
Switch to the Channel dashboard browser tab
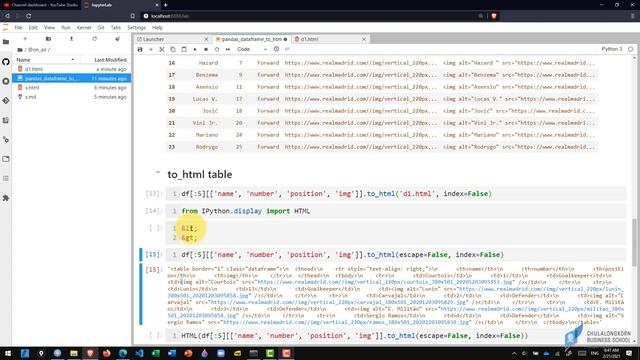click(x=41, y=5)
